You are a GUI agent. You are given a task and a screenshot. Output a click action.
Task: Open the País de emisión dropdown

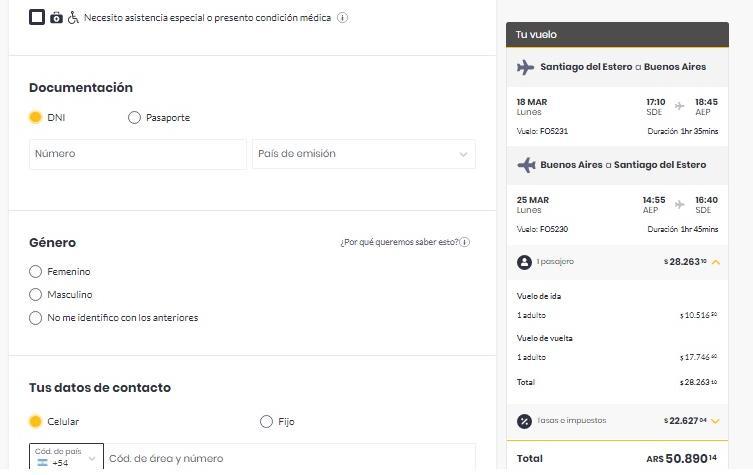(x=363, y=154)
